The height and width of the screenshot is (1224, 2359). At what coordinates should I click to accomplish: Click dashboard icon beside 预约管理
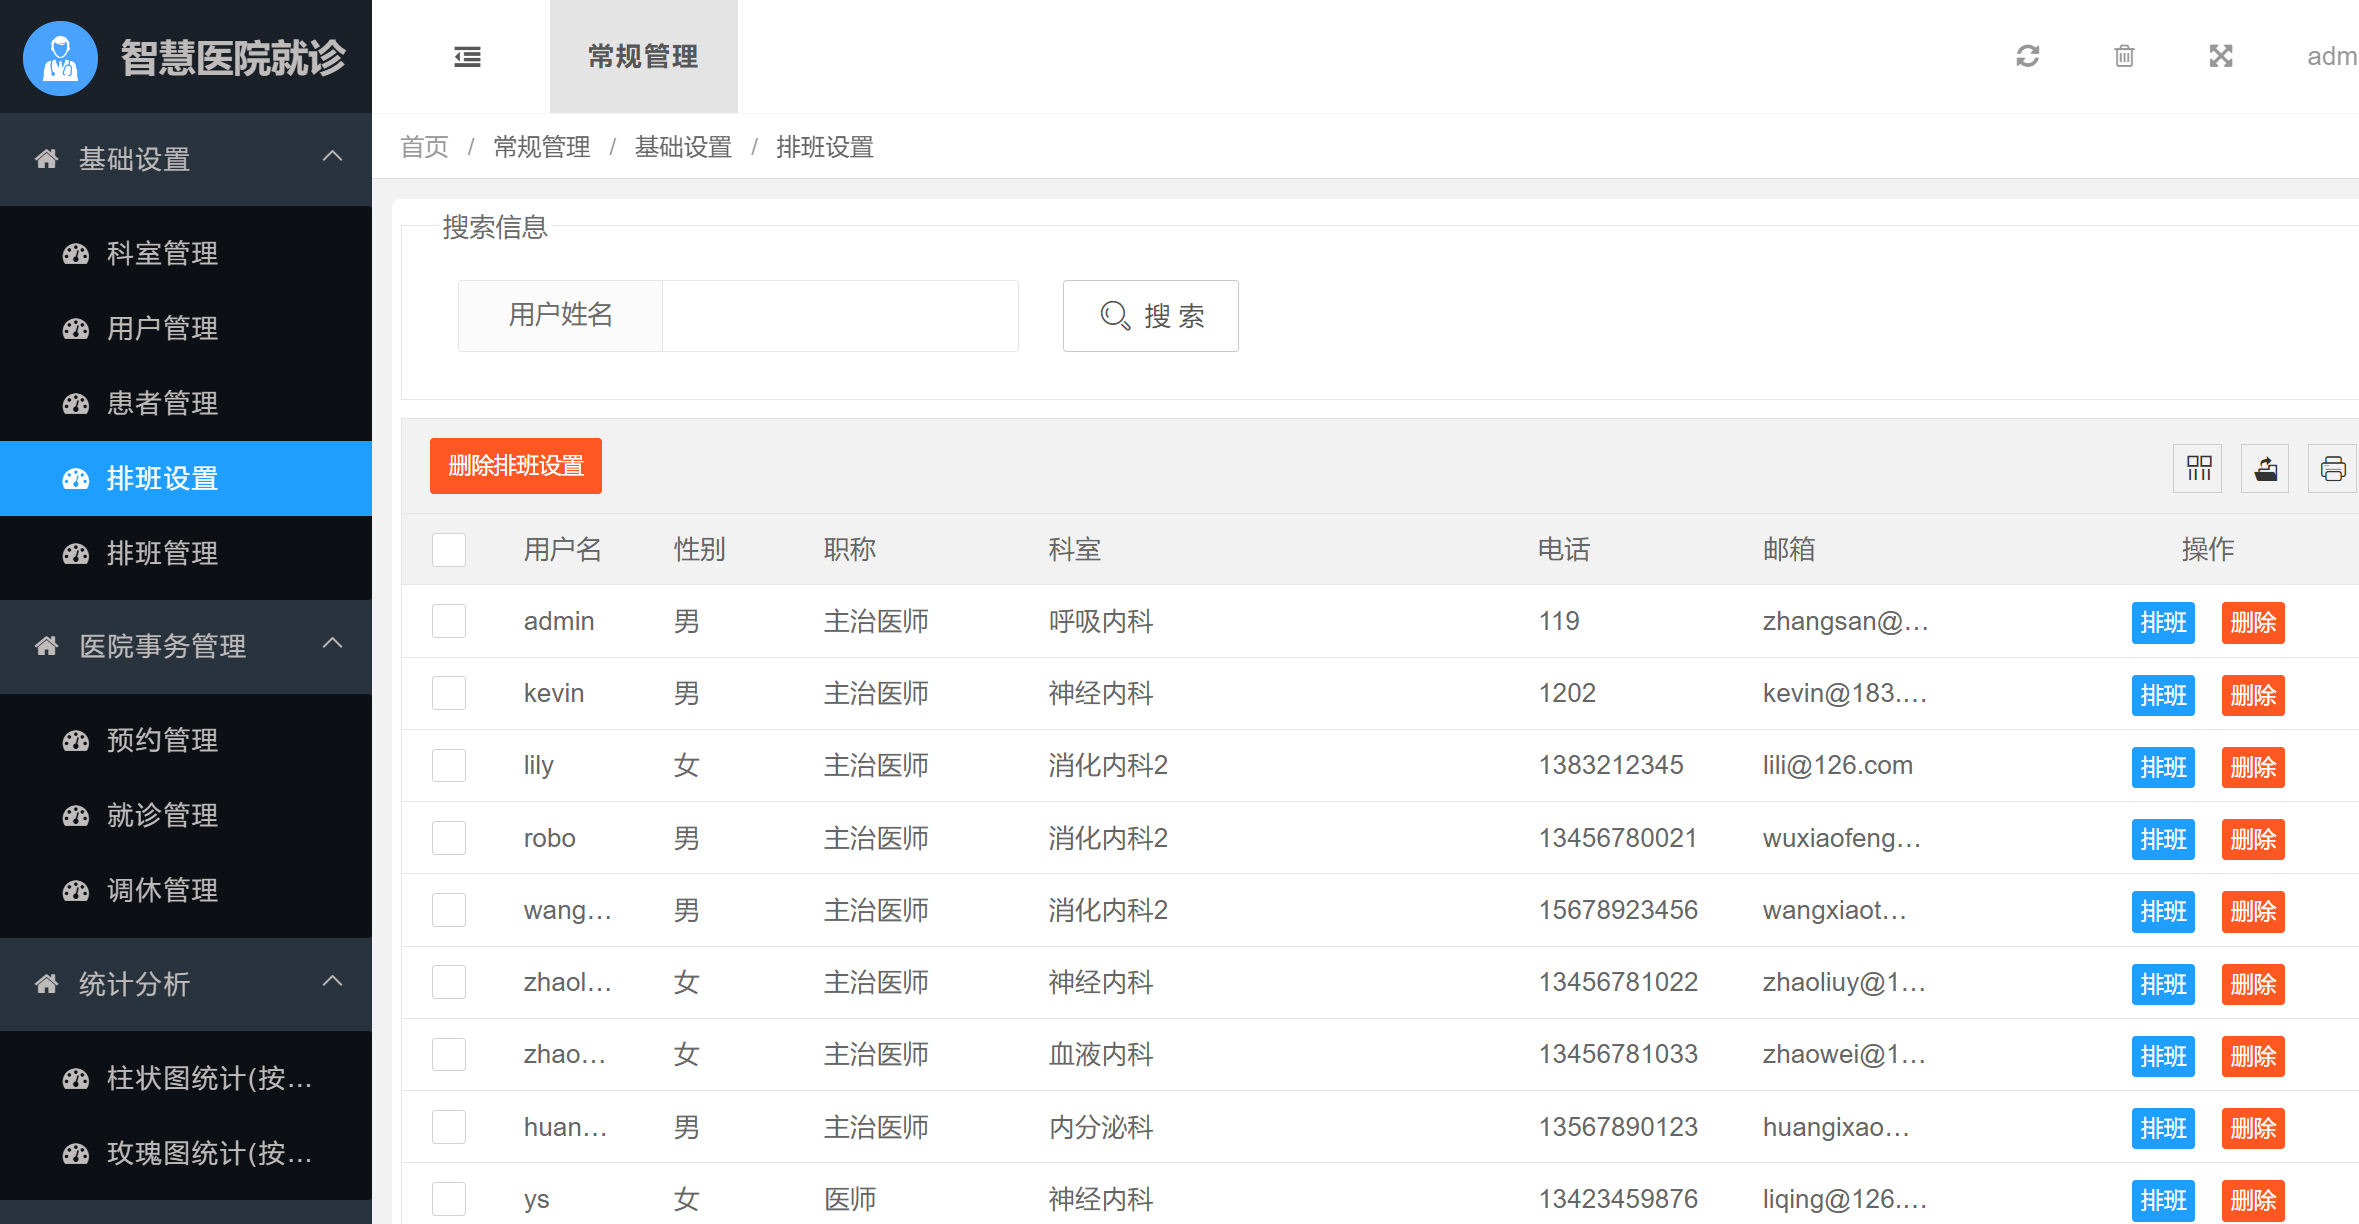click(x=76, y=741)
